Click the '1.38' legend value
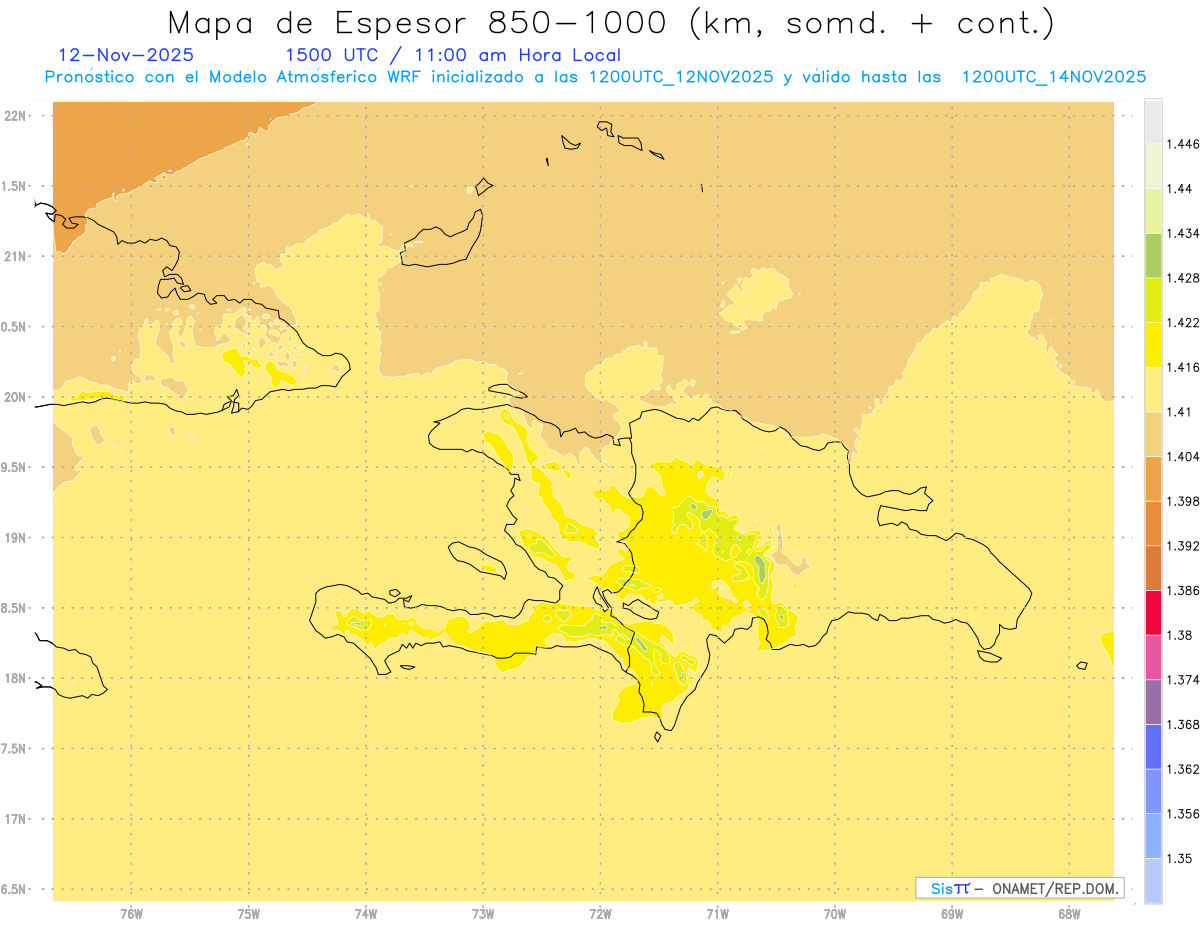1200x927 pixels. [1179, 635]
